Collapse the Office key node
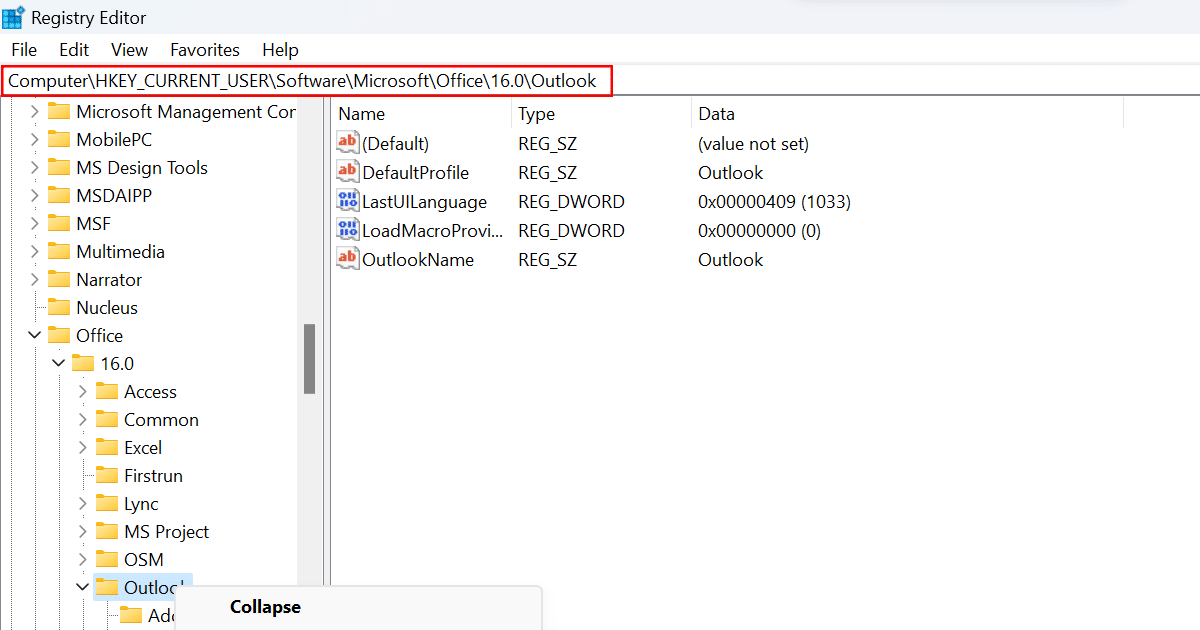This screenshot has width=1200, height=630. tap(35, 336)
